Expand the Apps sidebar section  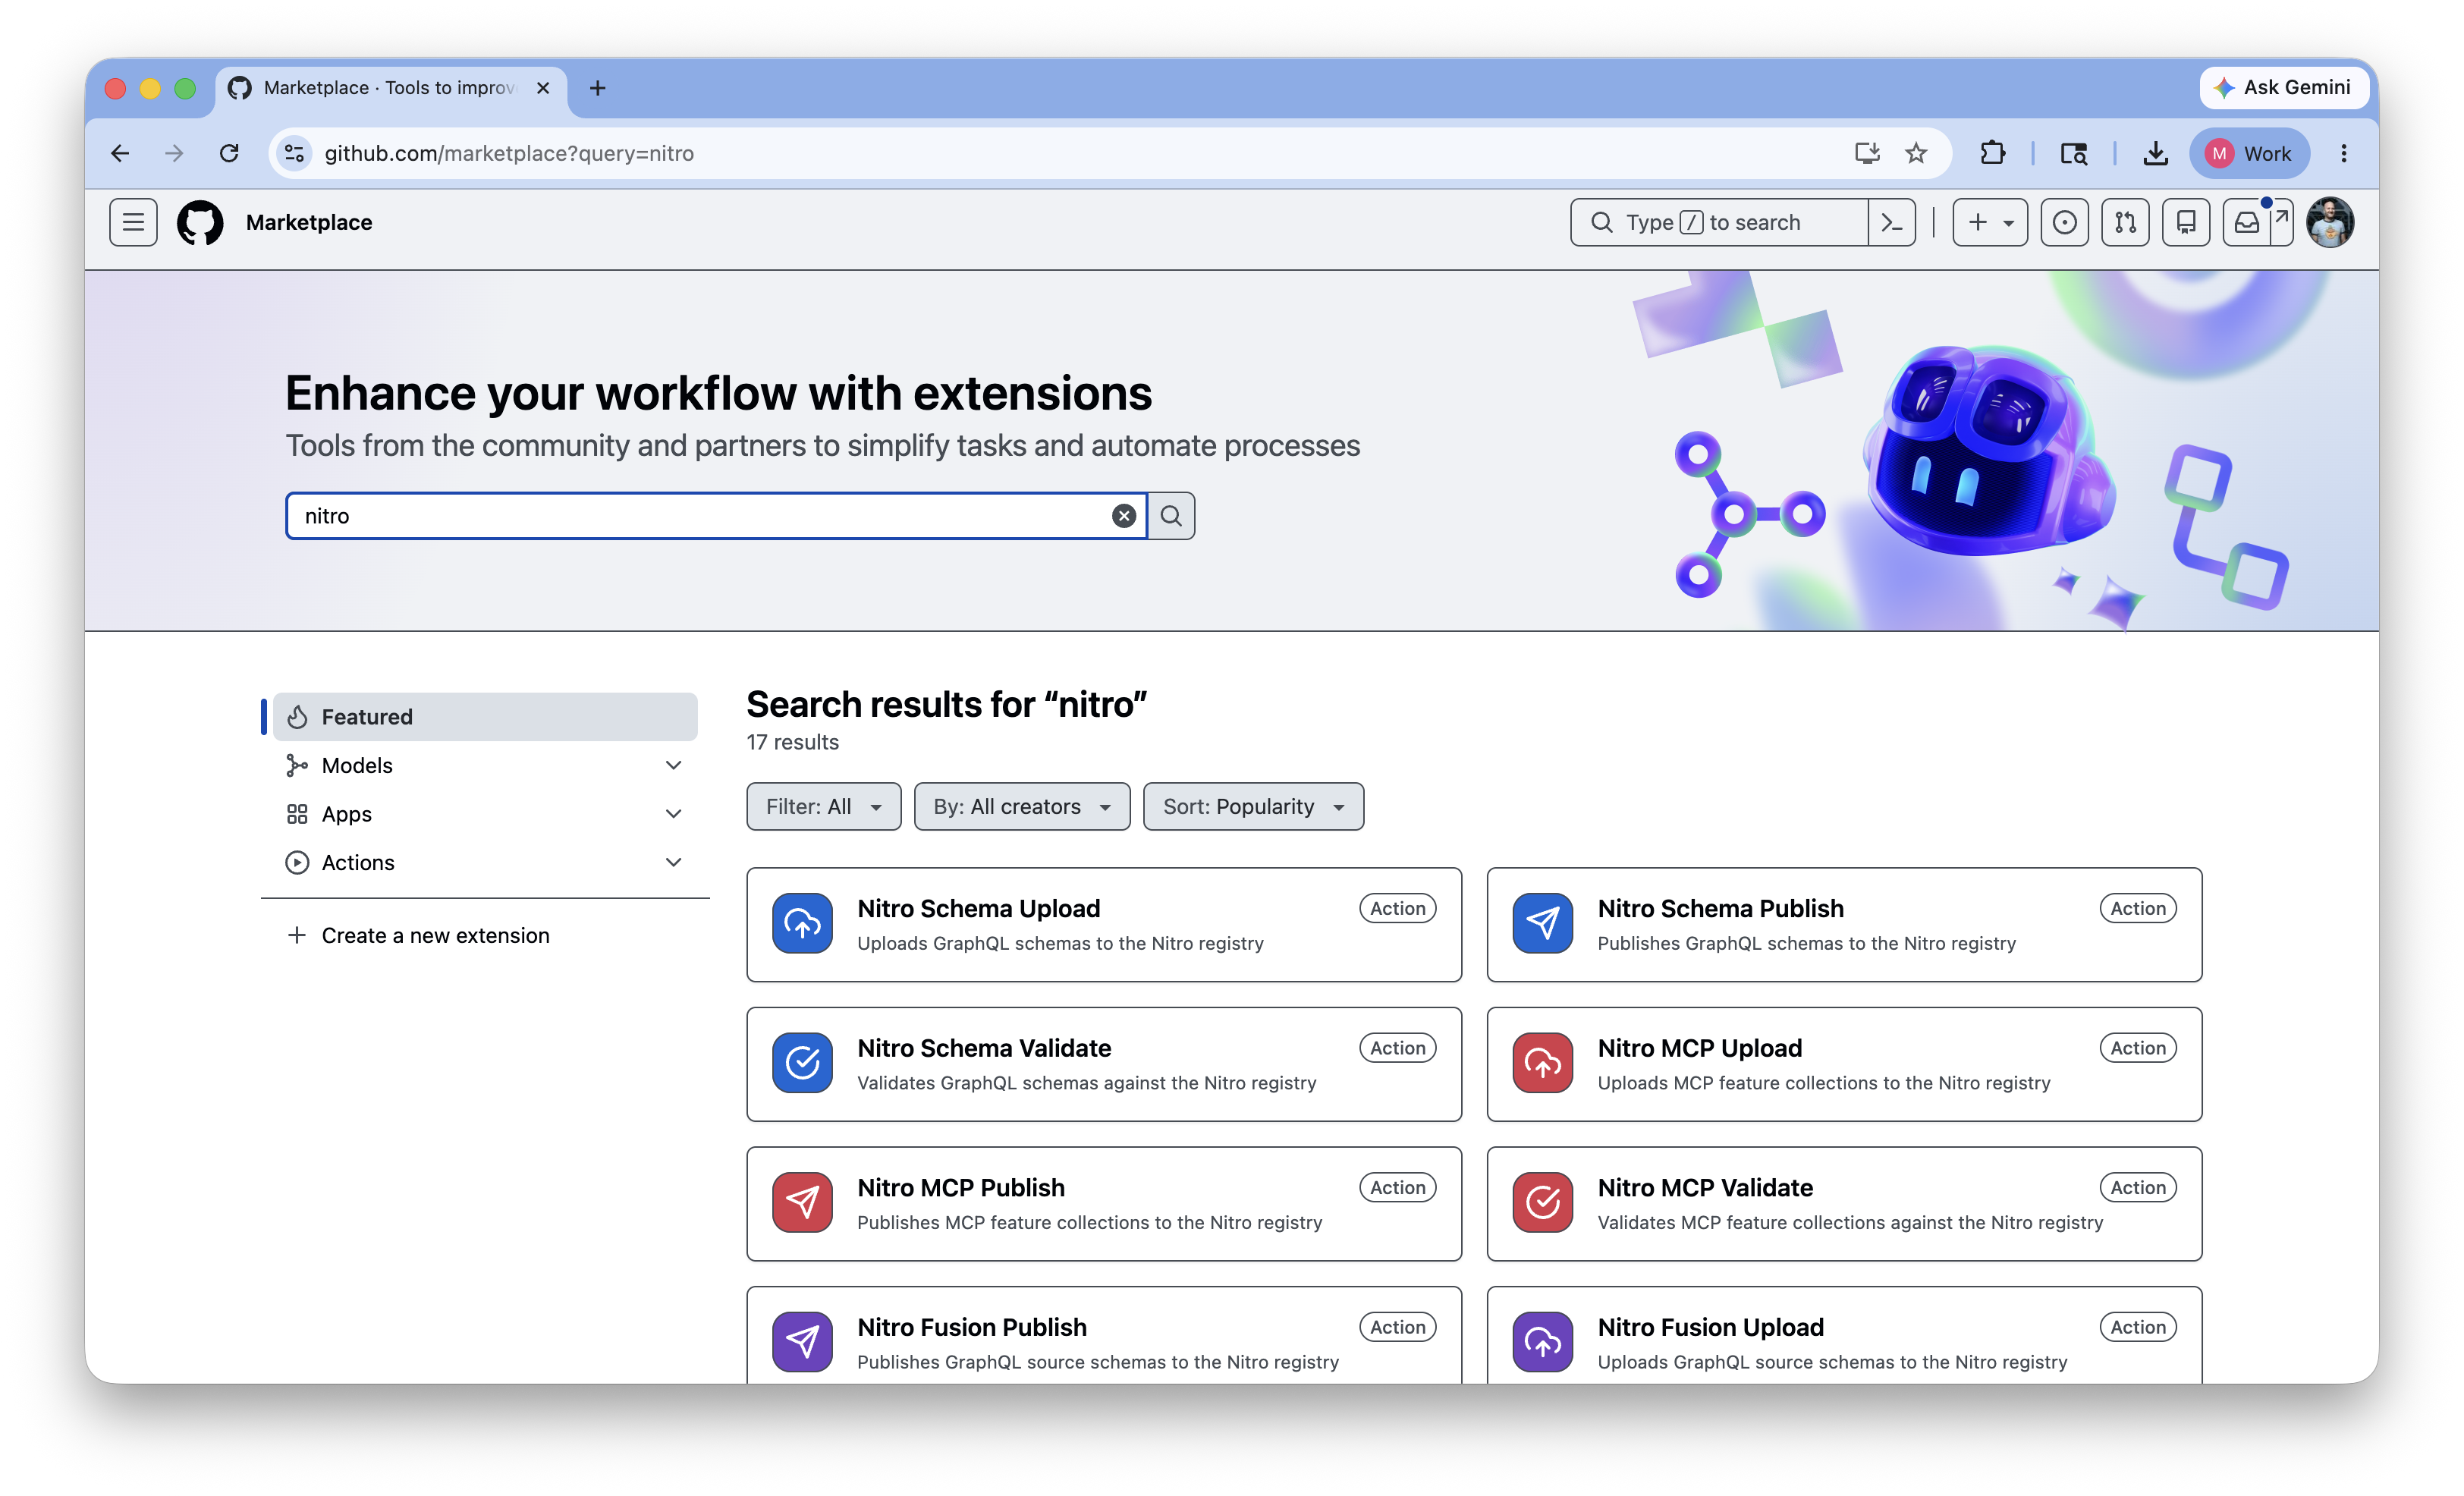tap(673, 813)
